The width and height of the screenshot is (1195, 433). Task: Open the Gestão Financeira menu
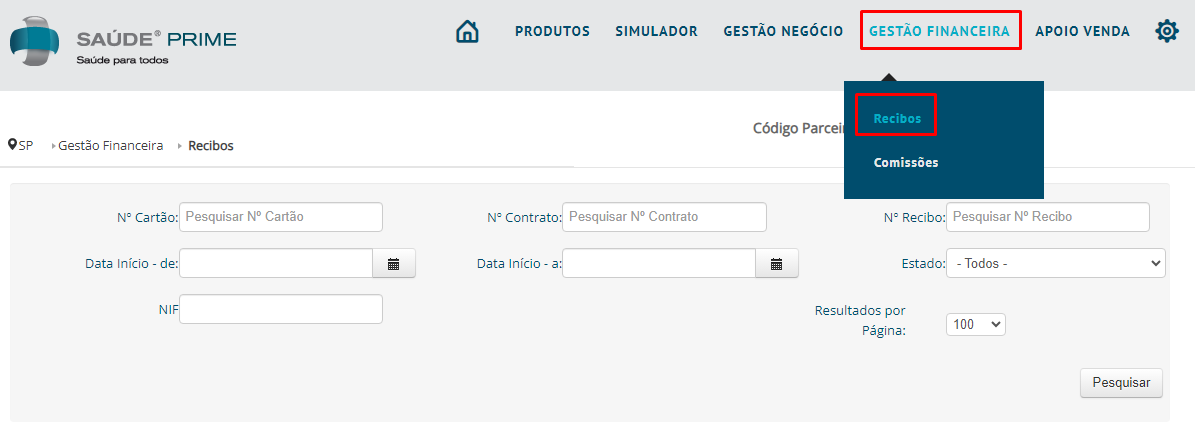[x=939, y=31]
